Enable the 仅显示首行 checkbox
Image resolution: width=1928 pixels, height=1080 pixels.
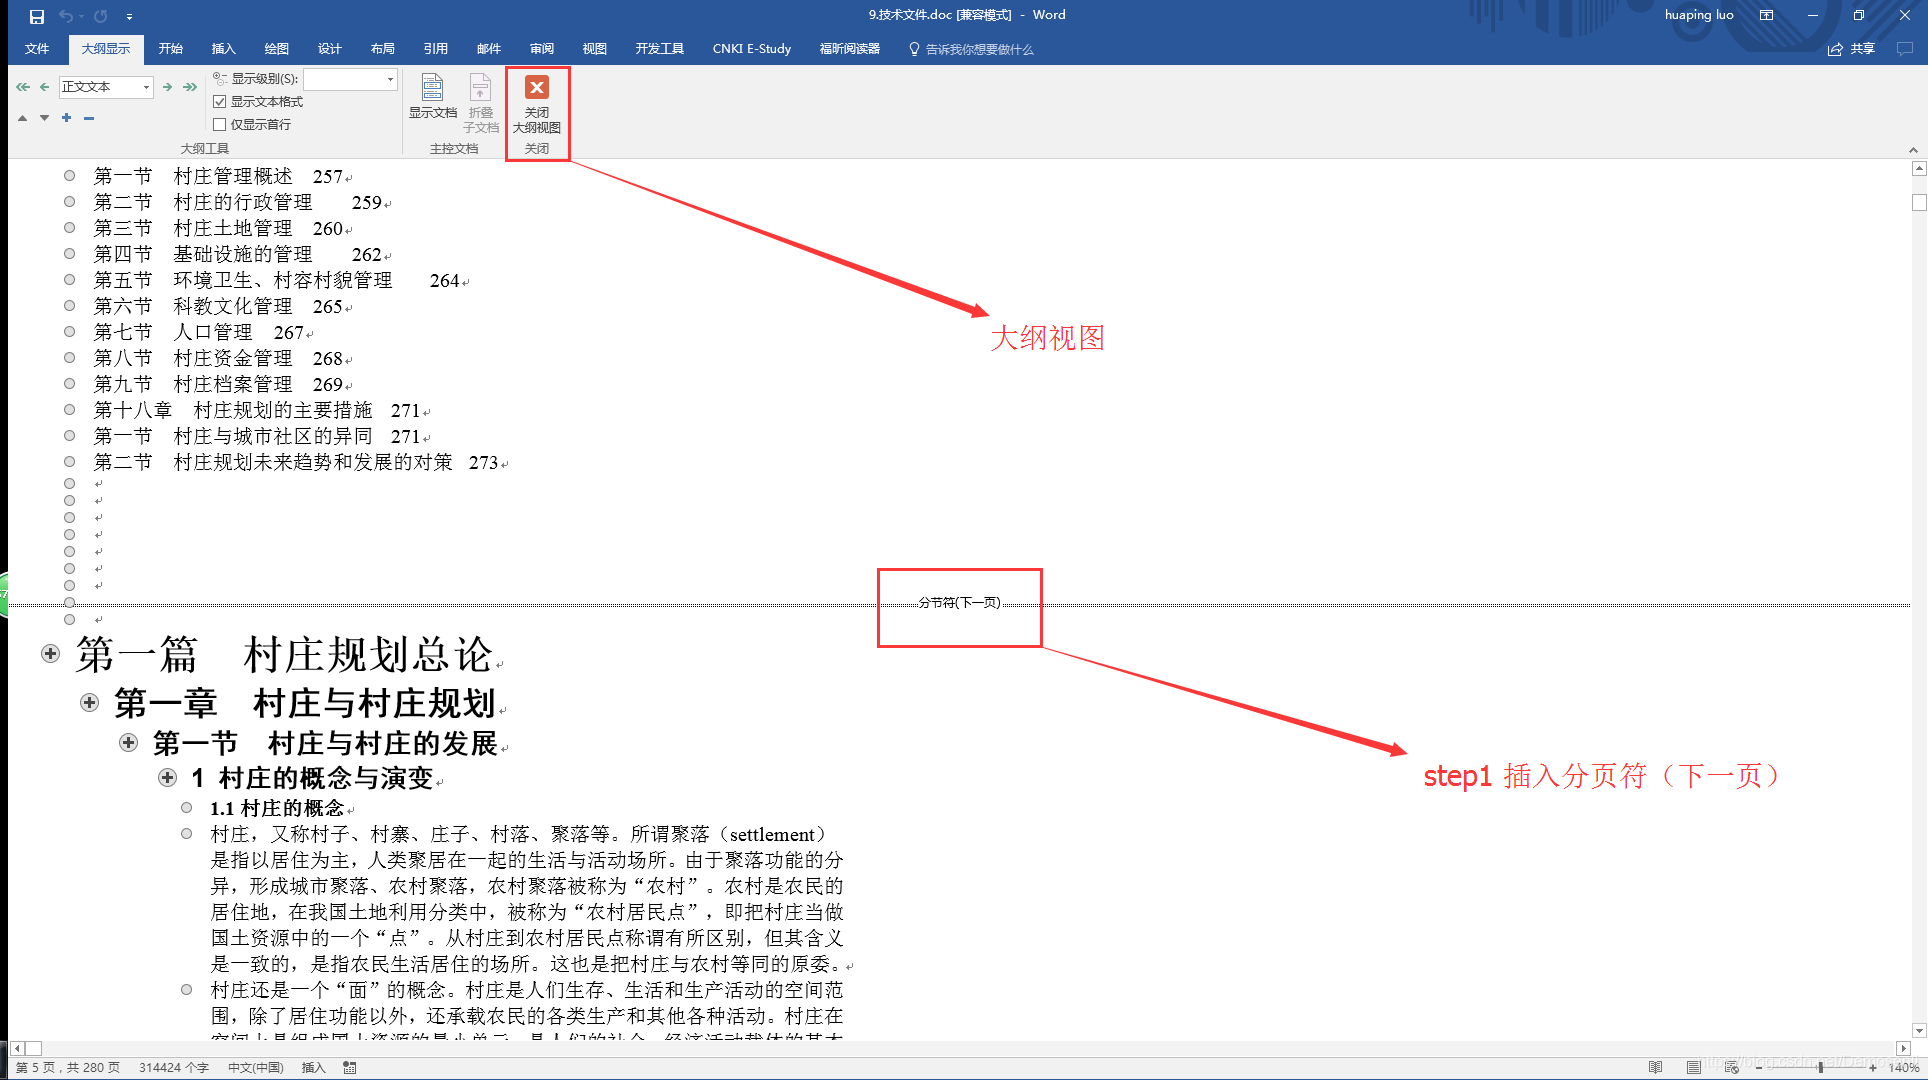220,125
